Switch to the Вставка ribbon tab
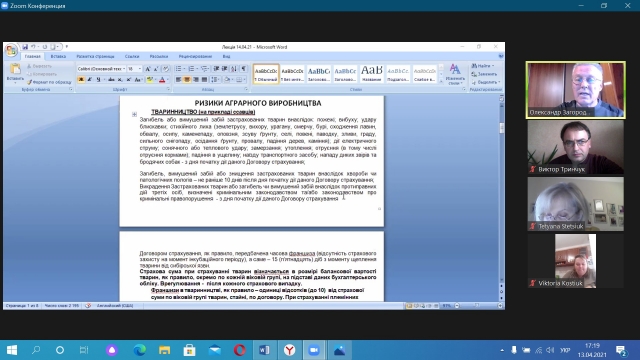This screenshot has height=360, width=640. coord(58,56)
